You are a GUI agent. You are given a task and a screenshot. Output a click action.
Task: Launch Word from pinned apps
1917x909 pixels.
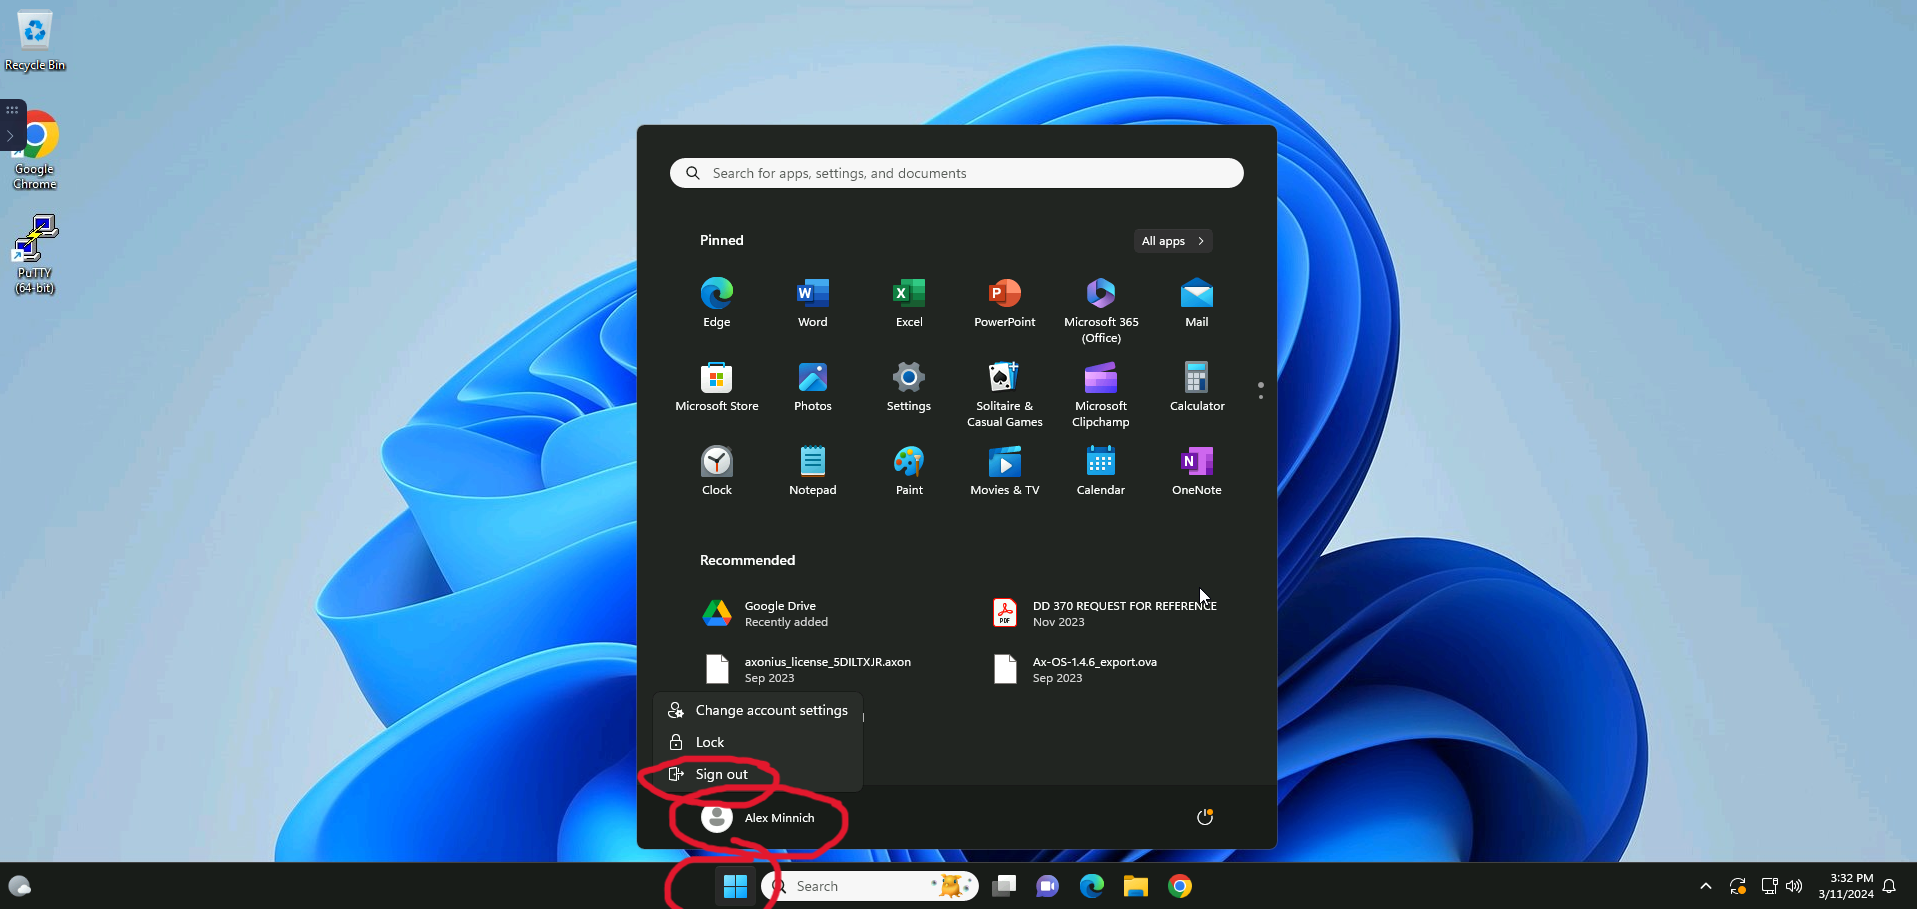812,303
